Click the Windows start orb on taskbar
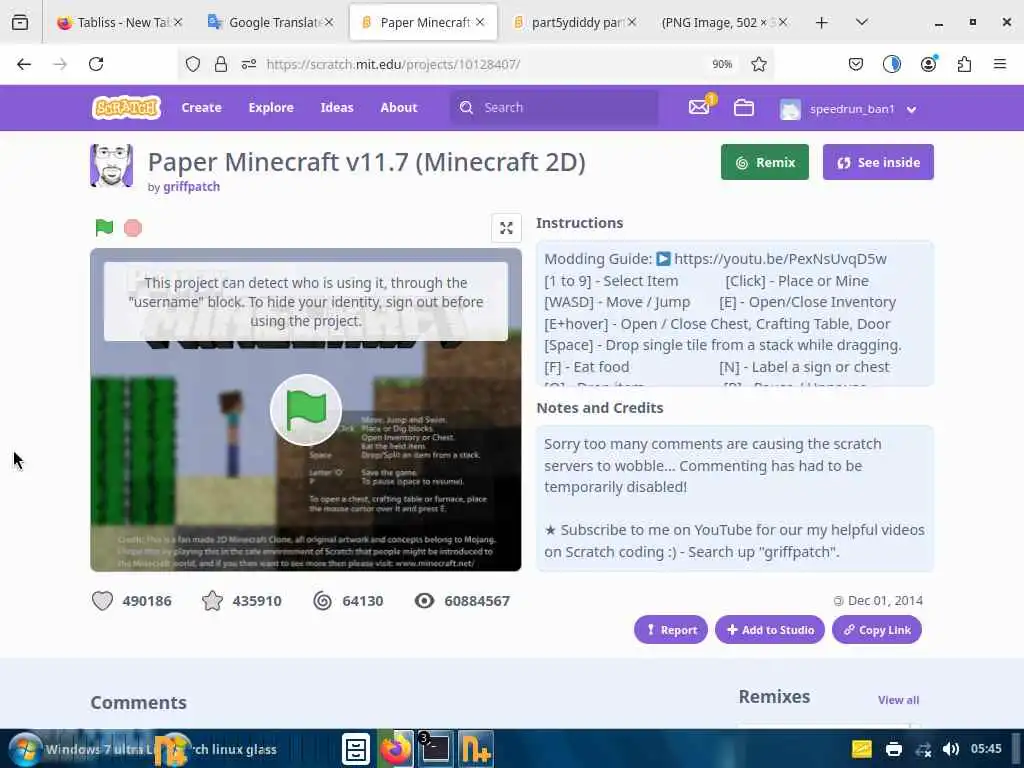This screenshot has width=1024, height=768. (x=25, y=749)
